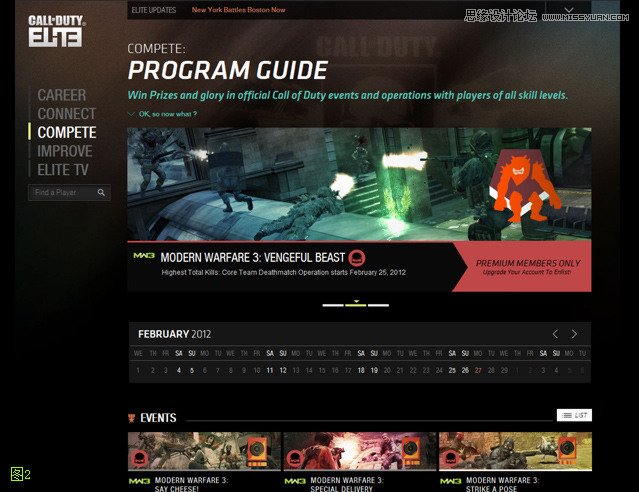Go to next month with right arrow
Image resolution: width=639 pixels, height=492 pixels.
(x=574, y=334)
